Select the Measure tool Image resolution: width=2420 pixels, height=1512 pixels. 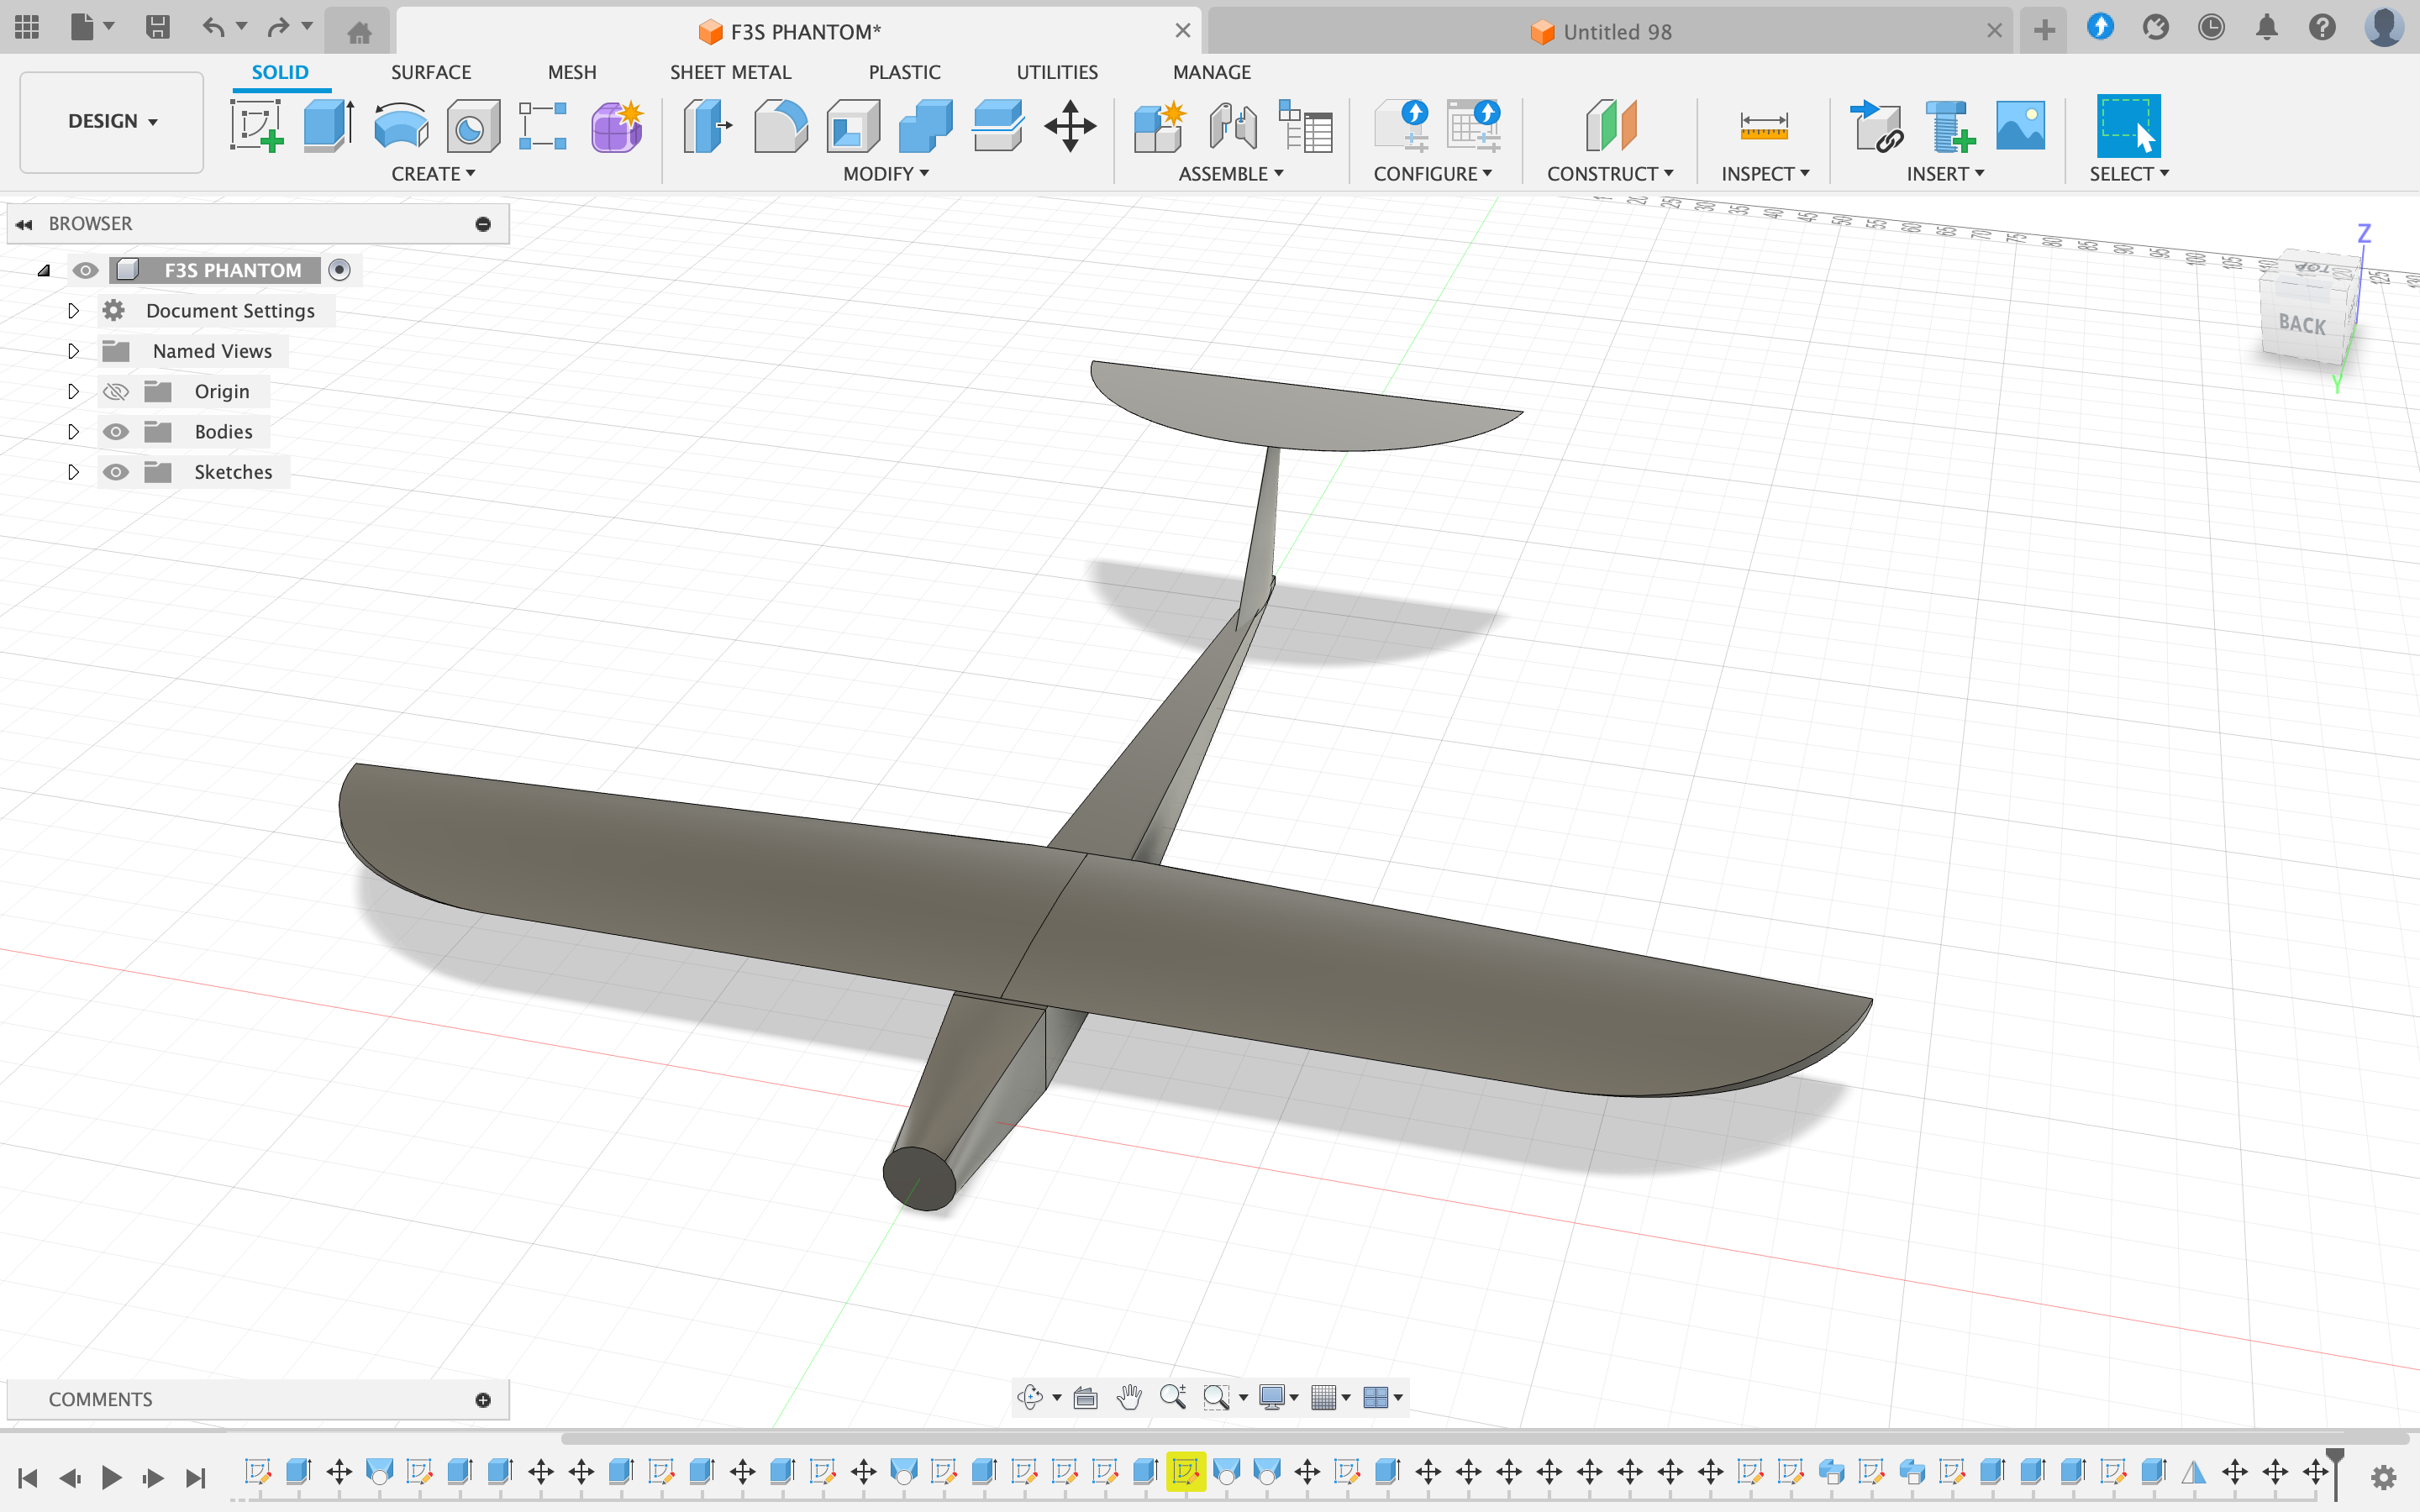[x=1764, y=126]
